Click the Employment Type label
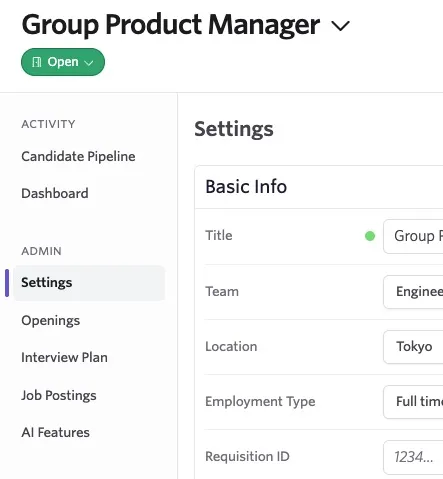This screenshot has height=479, width=443. (260, 402)
